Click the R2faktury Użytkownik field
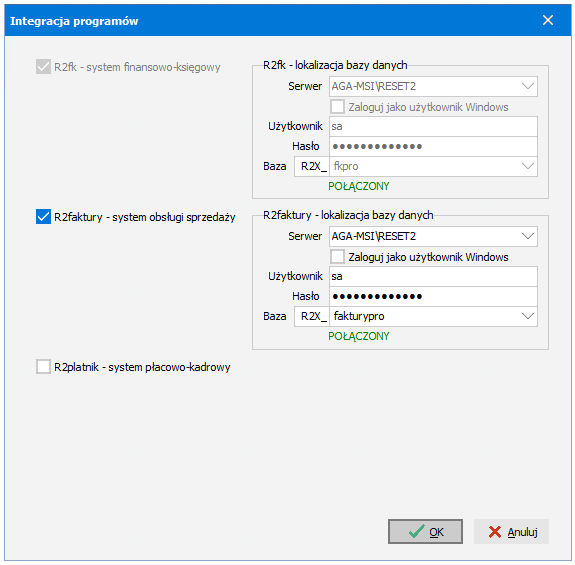Image resolution: width=575 pixels, height=565 pixels. tap(433, 276)
